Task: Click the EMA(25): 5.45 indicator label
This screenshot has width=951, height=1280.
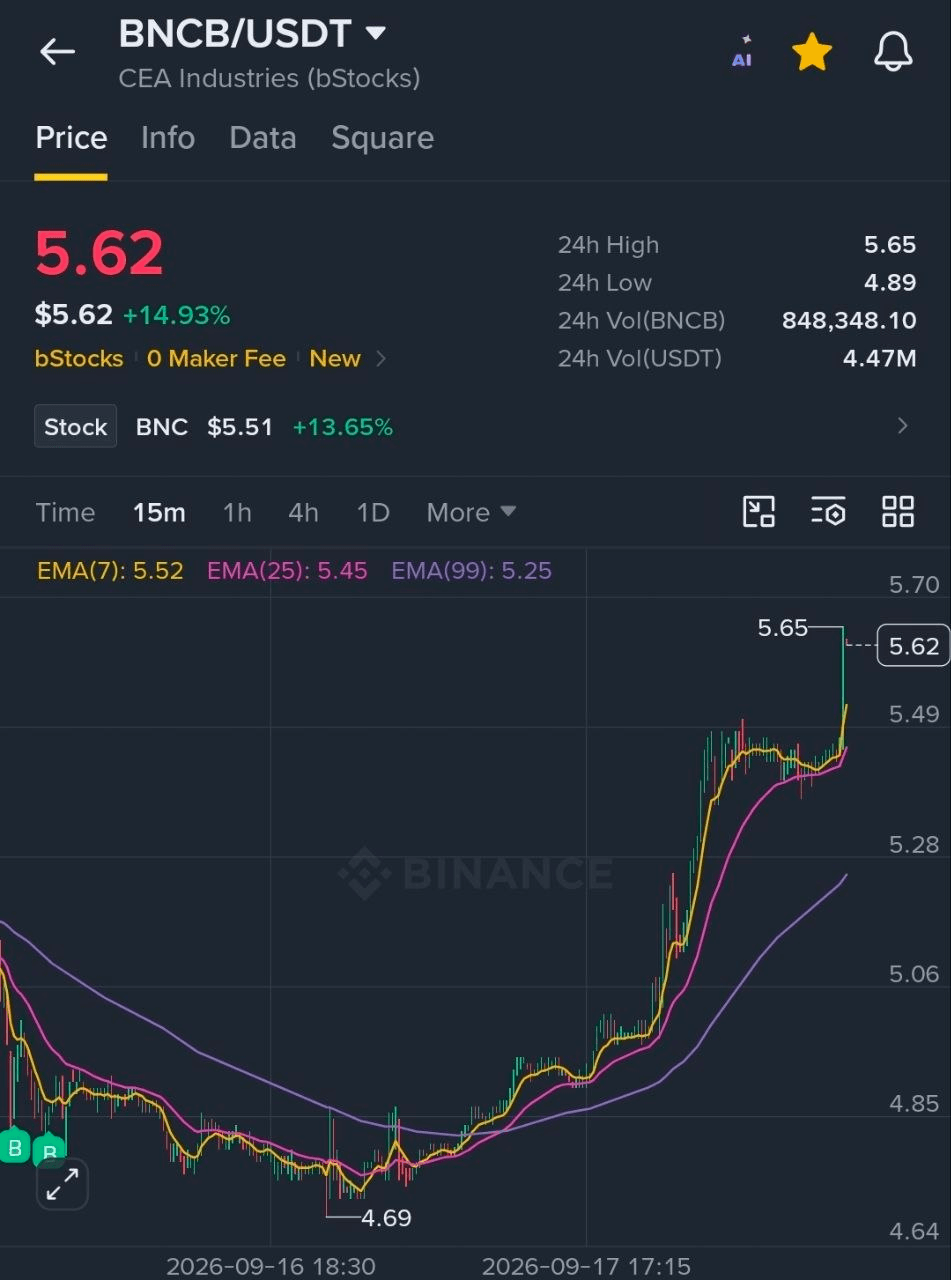Action: (287, 571)
